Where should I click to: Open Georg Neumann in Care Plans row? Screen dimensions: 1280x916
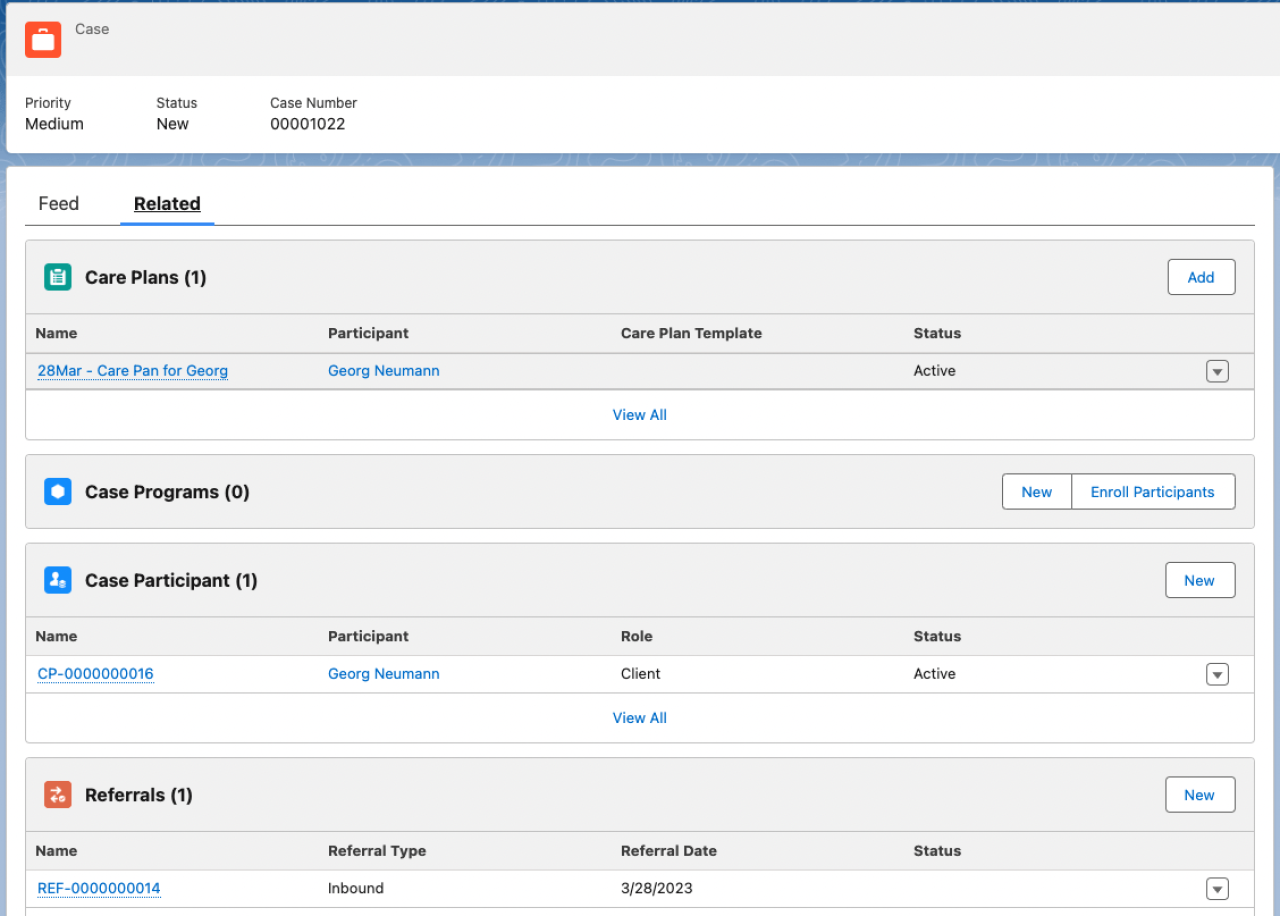tap(384, 371)
